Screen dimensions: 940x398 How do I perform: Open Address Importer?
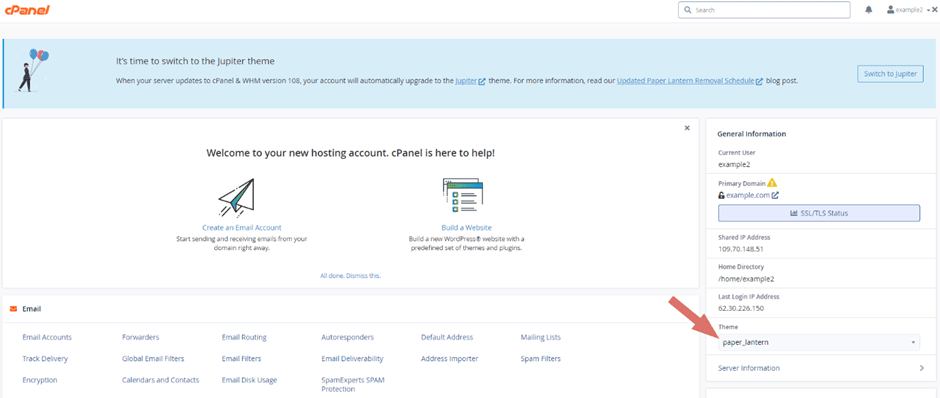point(450,359)
